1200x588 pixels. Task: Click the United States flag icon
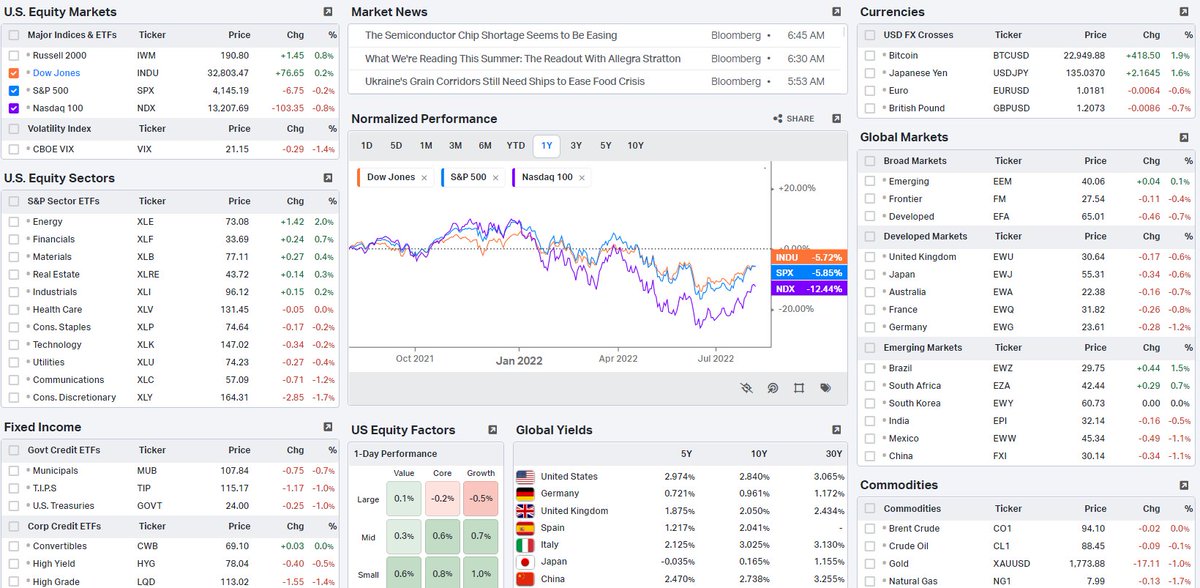click(x=525, y=476)
